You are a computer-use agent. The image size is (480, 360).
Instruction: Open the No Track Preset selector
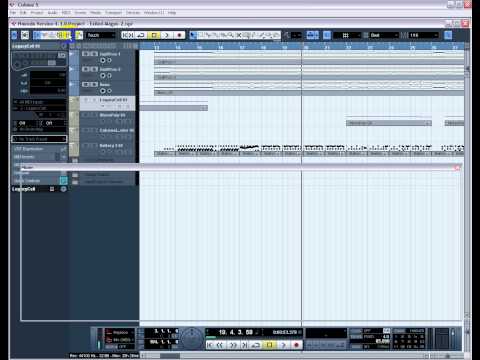pos(39,139)
